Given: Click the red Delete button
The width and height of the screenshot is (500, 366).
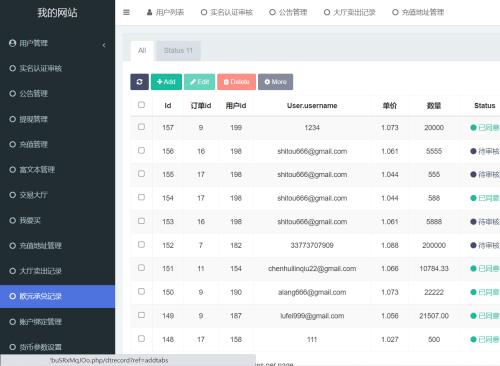Looking at the screenshot, I should tap(236, 82).
